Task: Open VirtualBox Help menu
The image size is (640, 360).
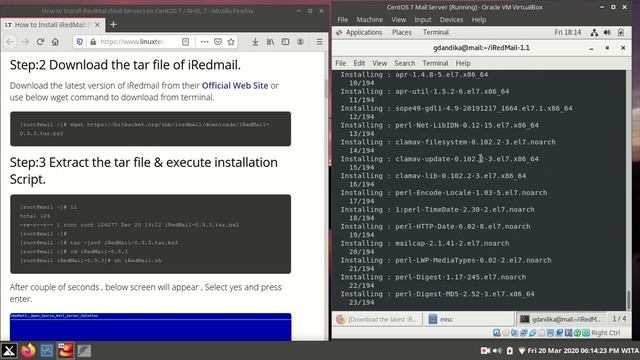Action: coord(479,20)
